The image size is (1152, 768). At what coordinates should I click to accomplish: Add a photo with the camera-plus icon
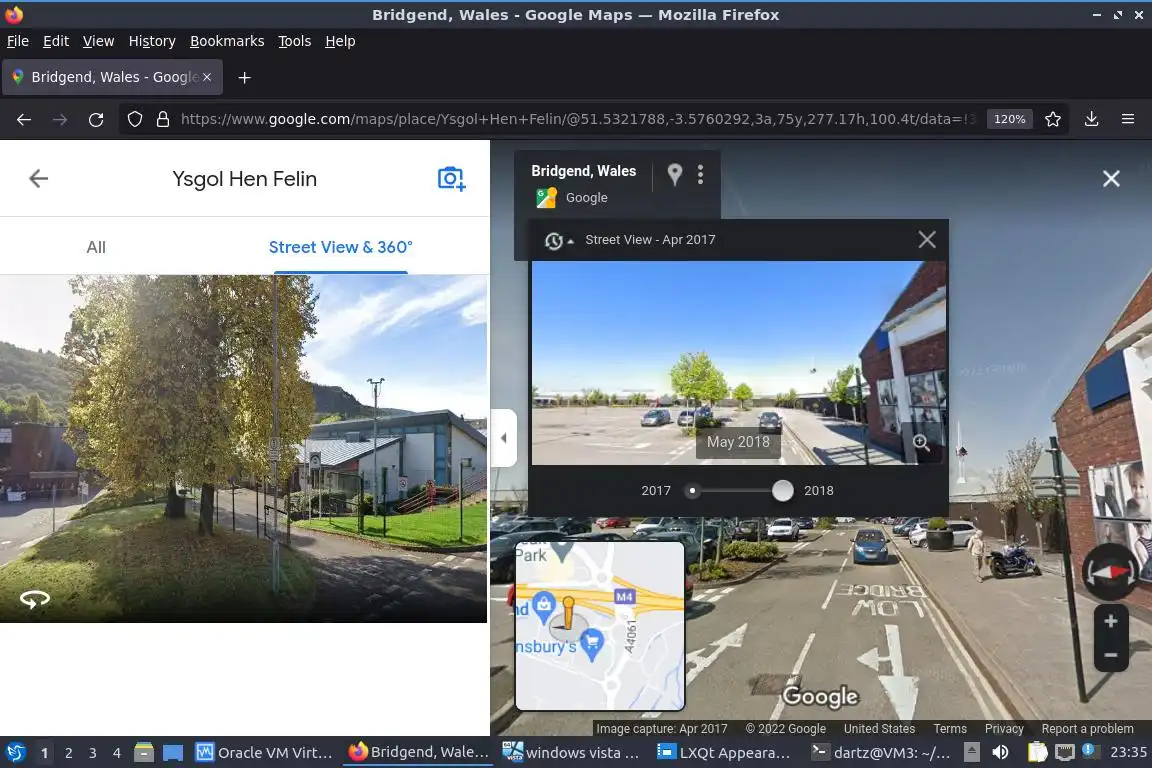pyautogui.click(x=451, y=179)
